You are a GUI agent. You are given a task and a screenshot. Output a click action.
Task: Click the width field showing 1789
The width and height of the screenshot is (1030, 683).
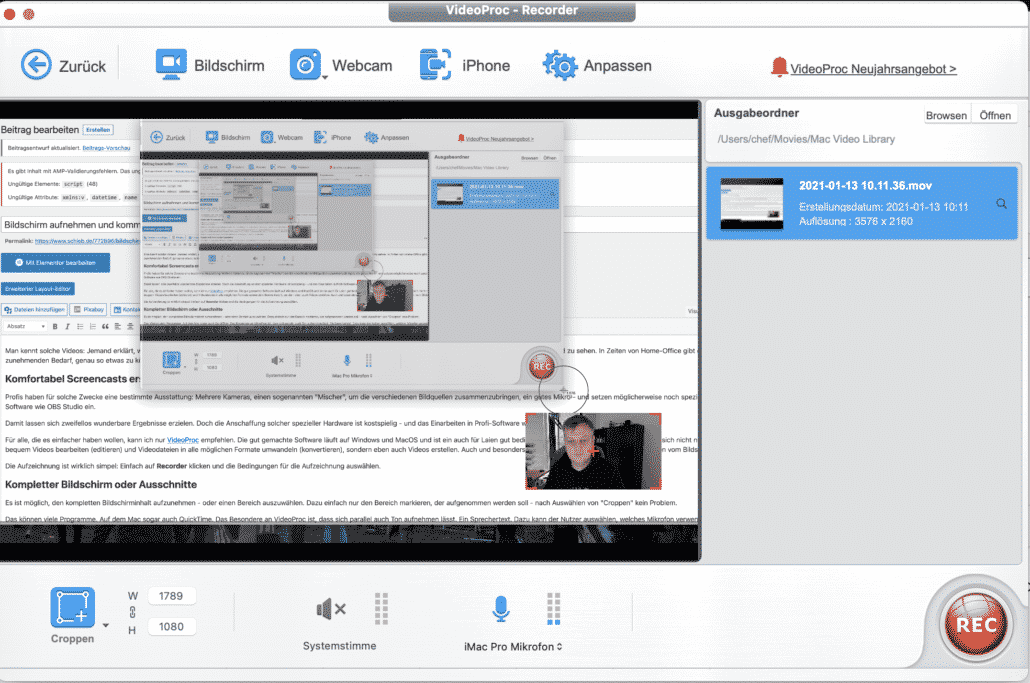click(171, 596)
